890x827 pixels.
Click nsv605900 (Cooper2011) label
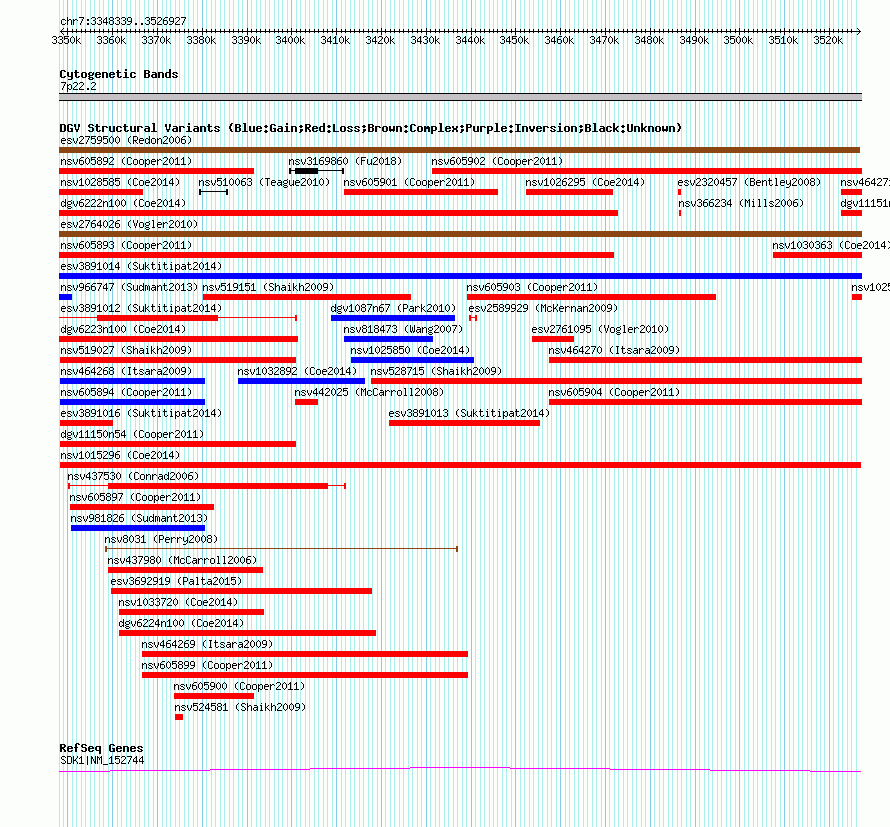239,686
